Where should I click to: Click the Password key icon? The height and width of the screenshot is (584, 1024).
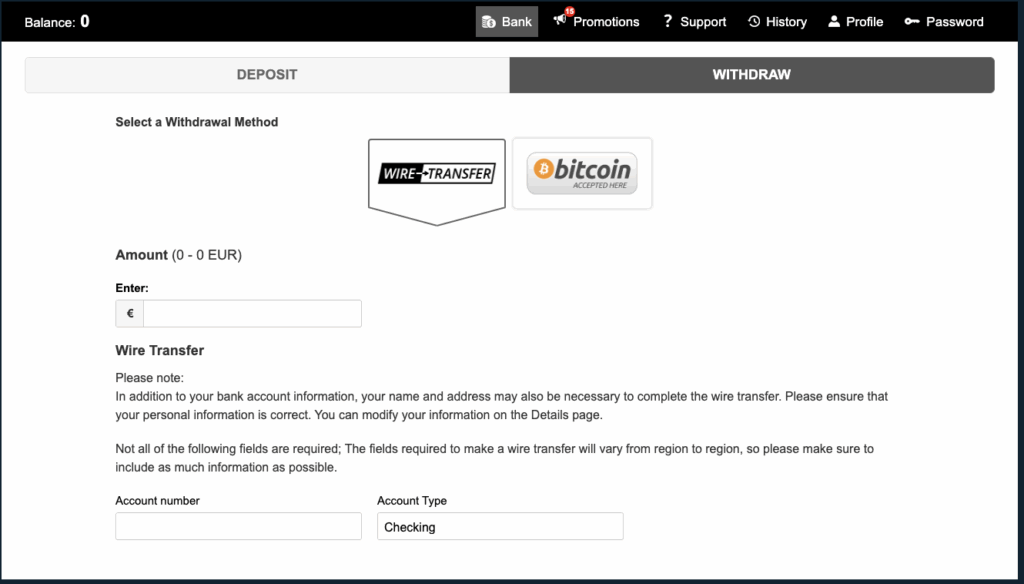point(912,22)
